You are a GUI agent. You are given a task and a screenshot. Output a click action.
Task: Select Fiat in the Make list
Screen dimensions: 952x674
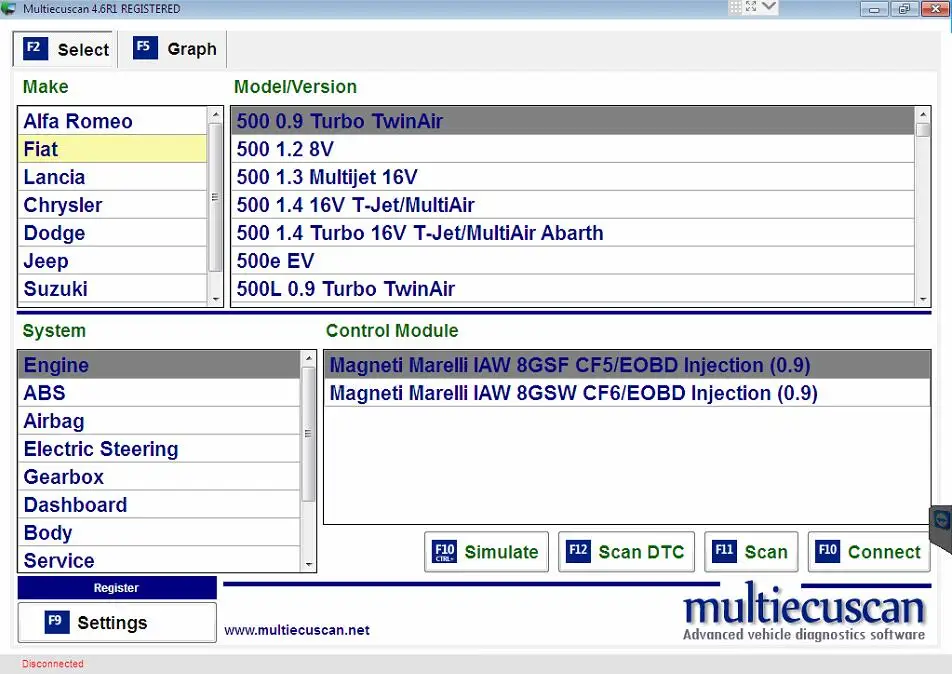[113, 149]
